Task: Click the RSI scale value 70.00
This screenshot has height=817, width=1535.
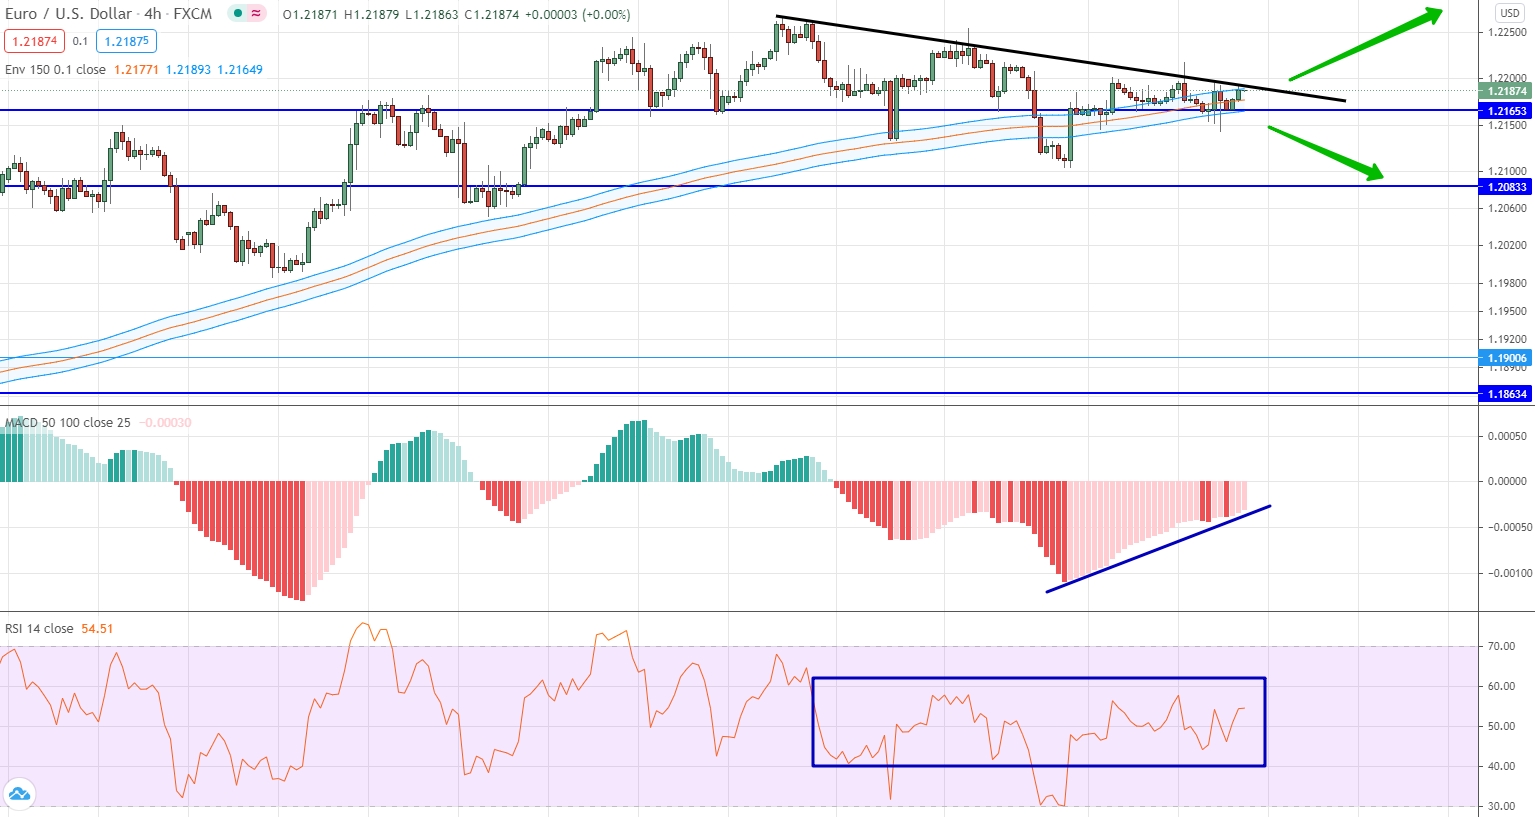Action: tap(1501, 647)
